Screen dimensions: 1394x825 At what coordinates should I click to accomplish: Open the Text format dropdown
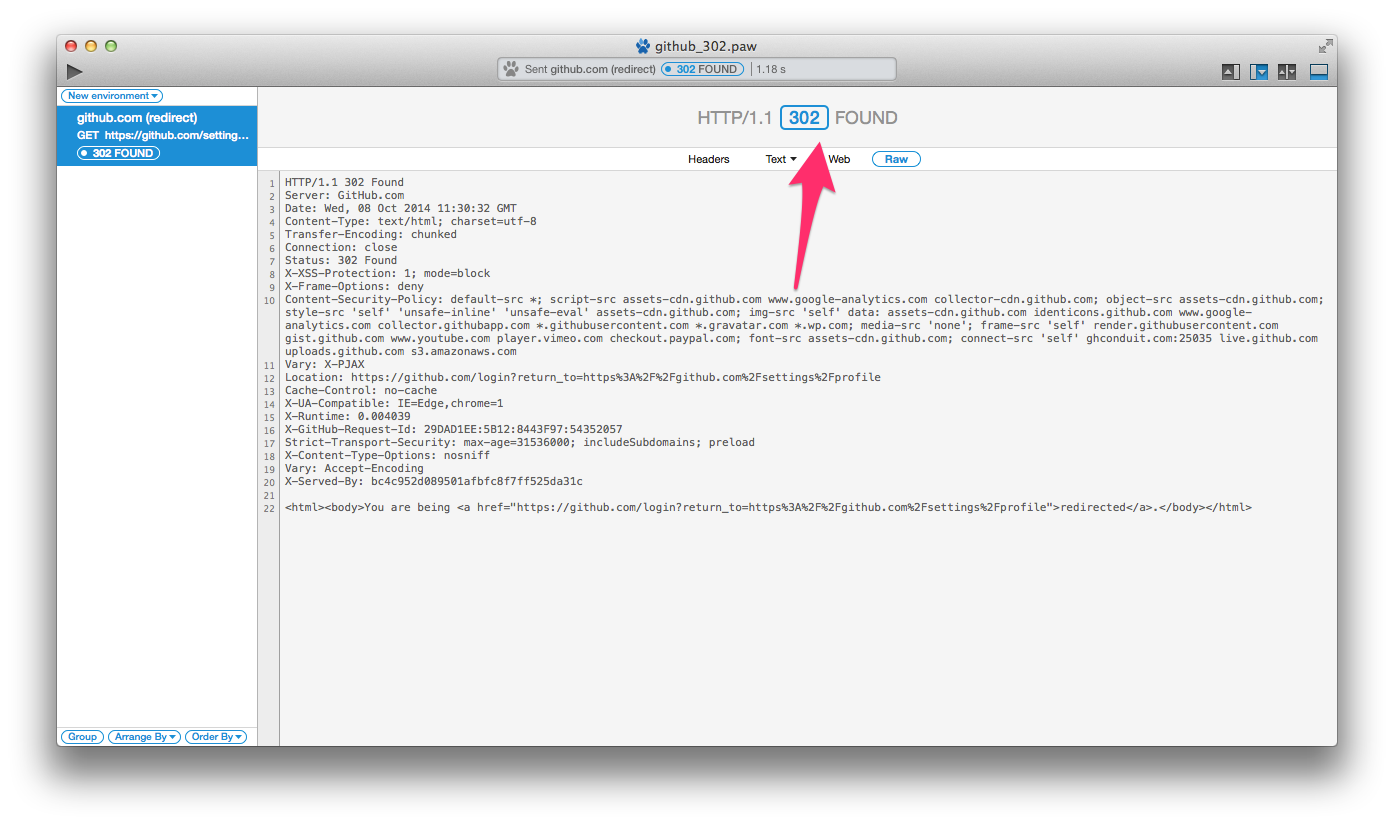tap(781, 159)
